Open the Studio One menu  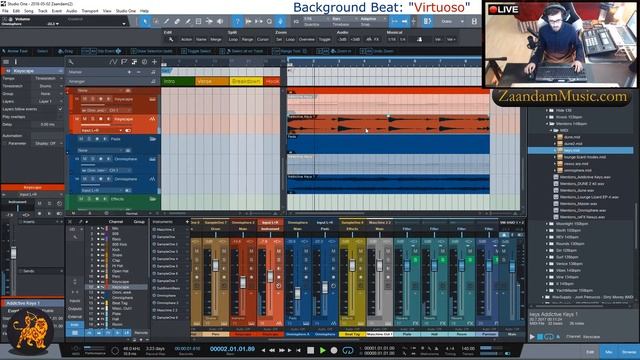pos(126,11)
